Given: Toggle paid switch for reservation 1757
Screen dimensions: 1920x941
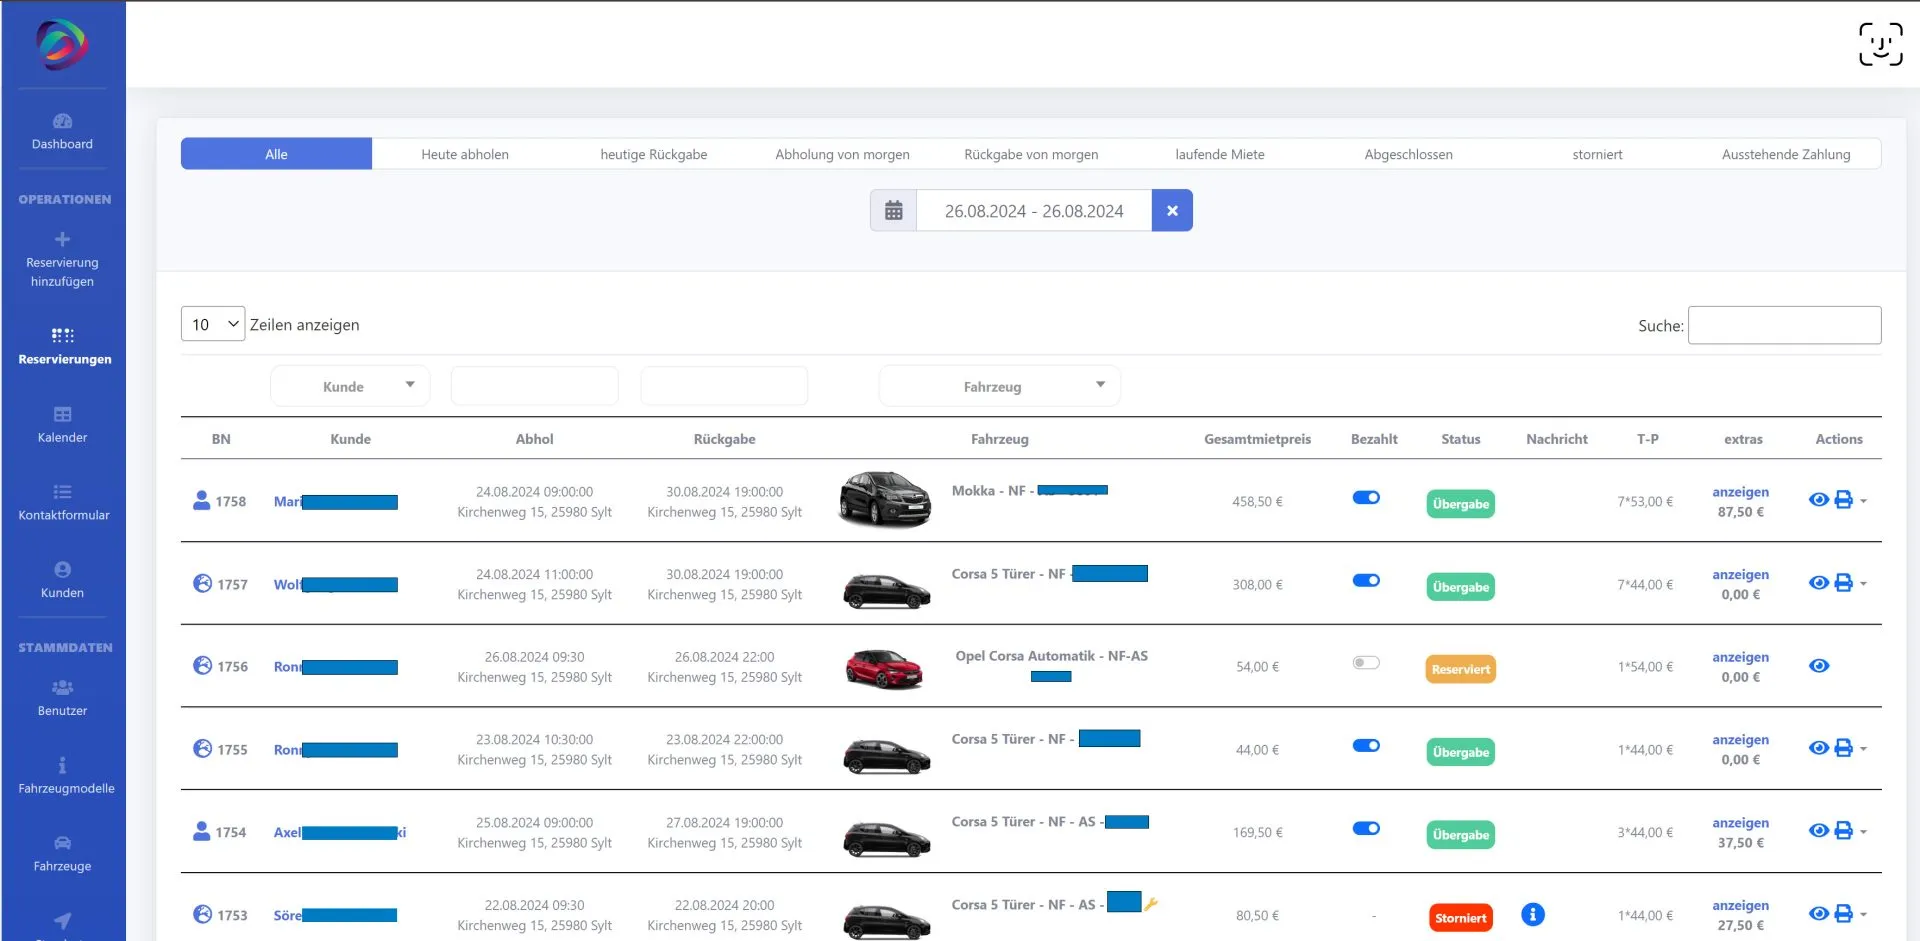Looking at the screenshot, I should 1366,581.
